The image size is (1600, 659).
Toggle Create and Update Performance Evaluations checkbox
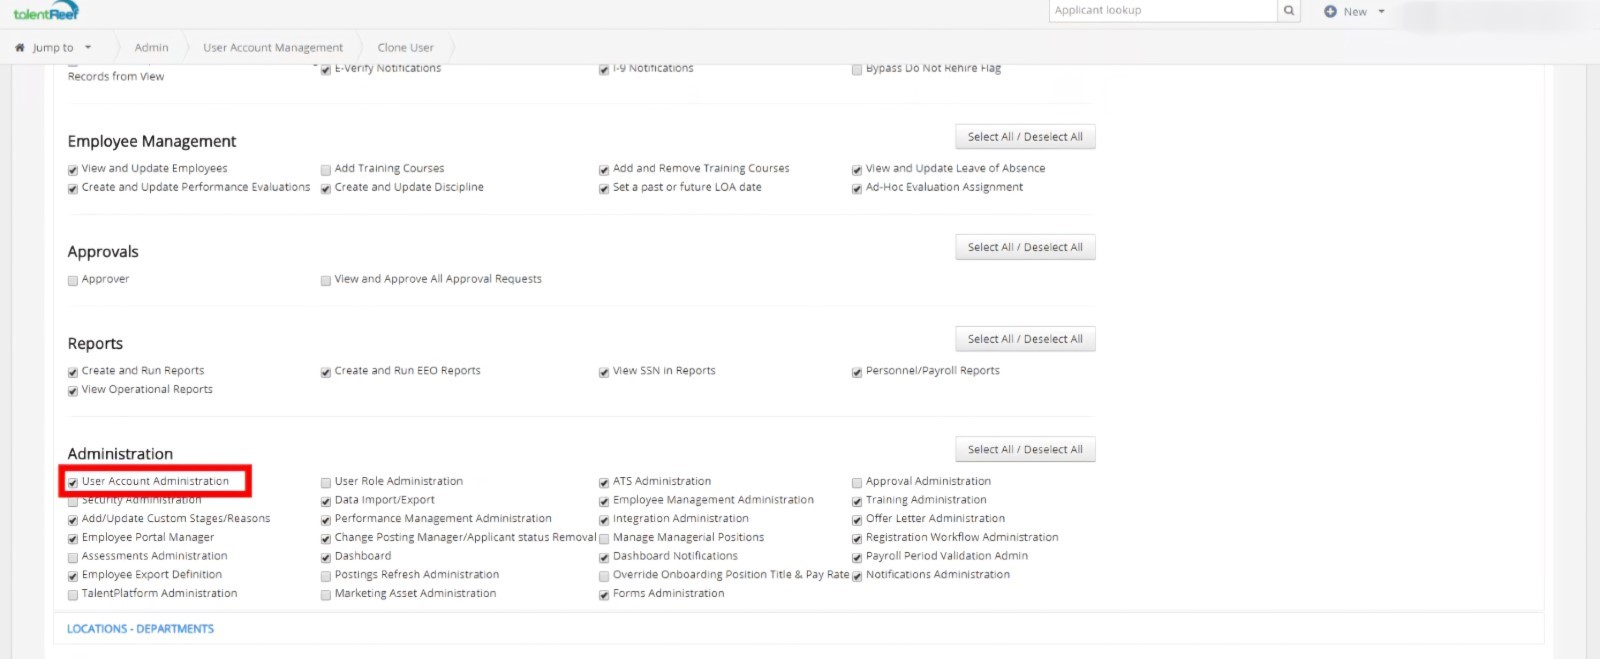[x=73, y=189]
